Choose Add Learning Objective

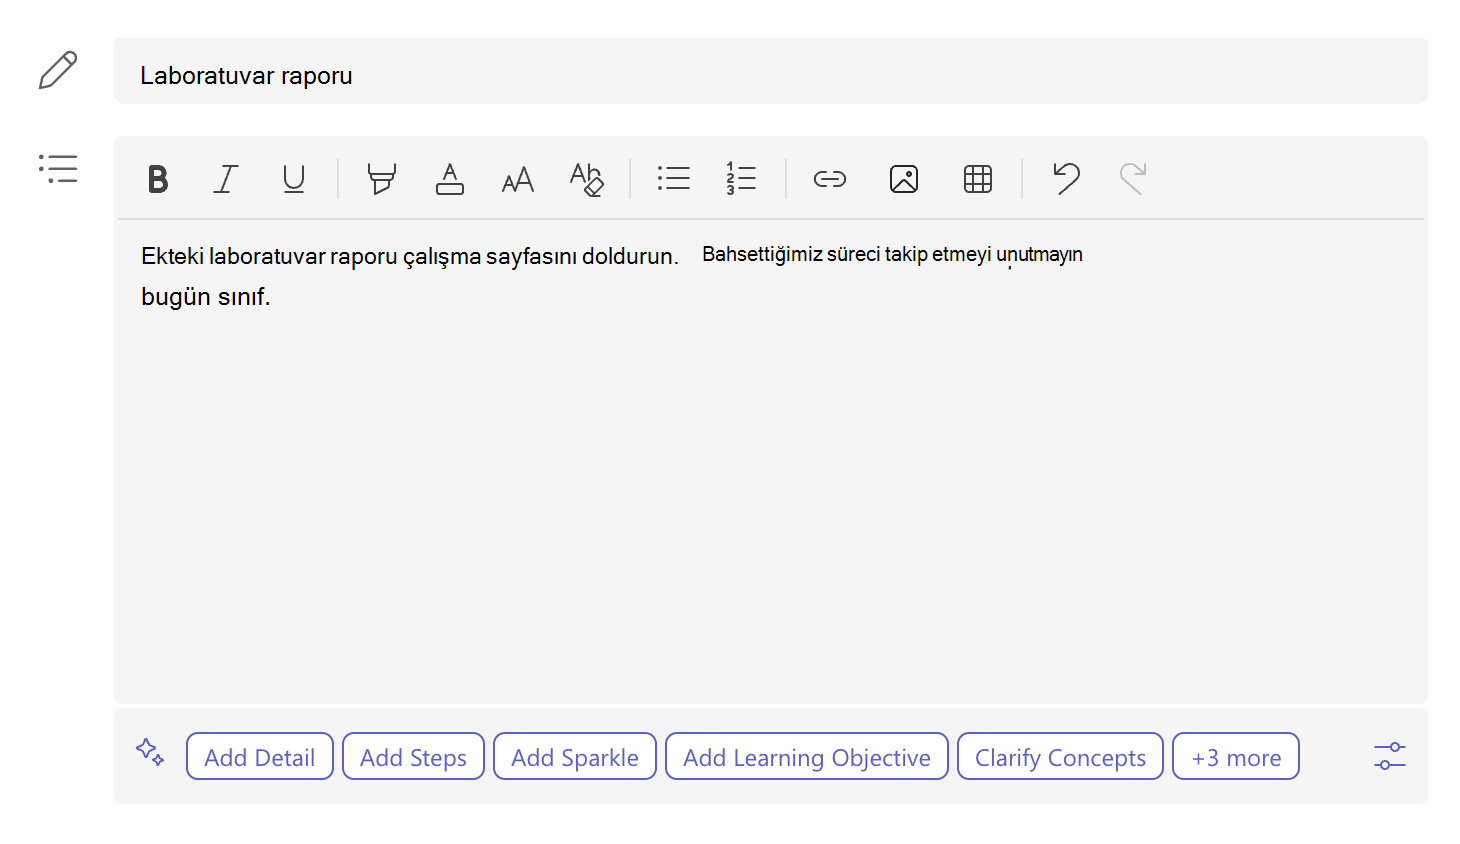(x=807, y=757)
